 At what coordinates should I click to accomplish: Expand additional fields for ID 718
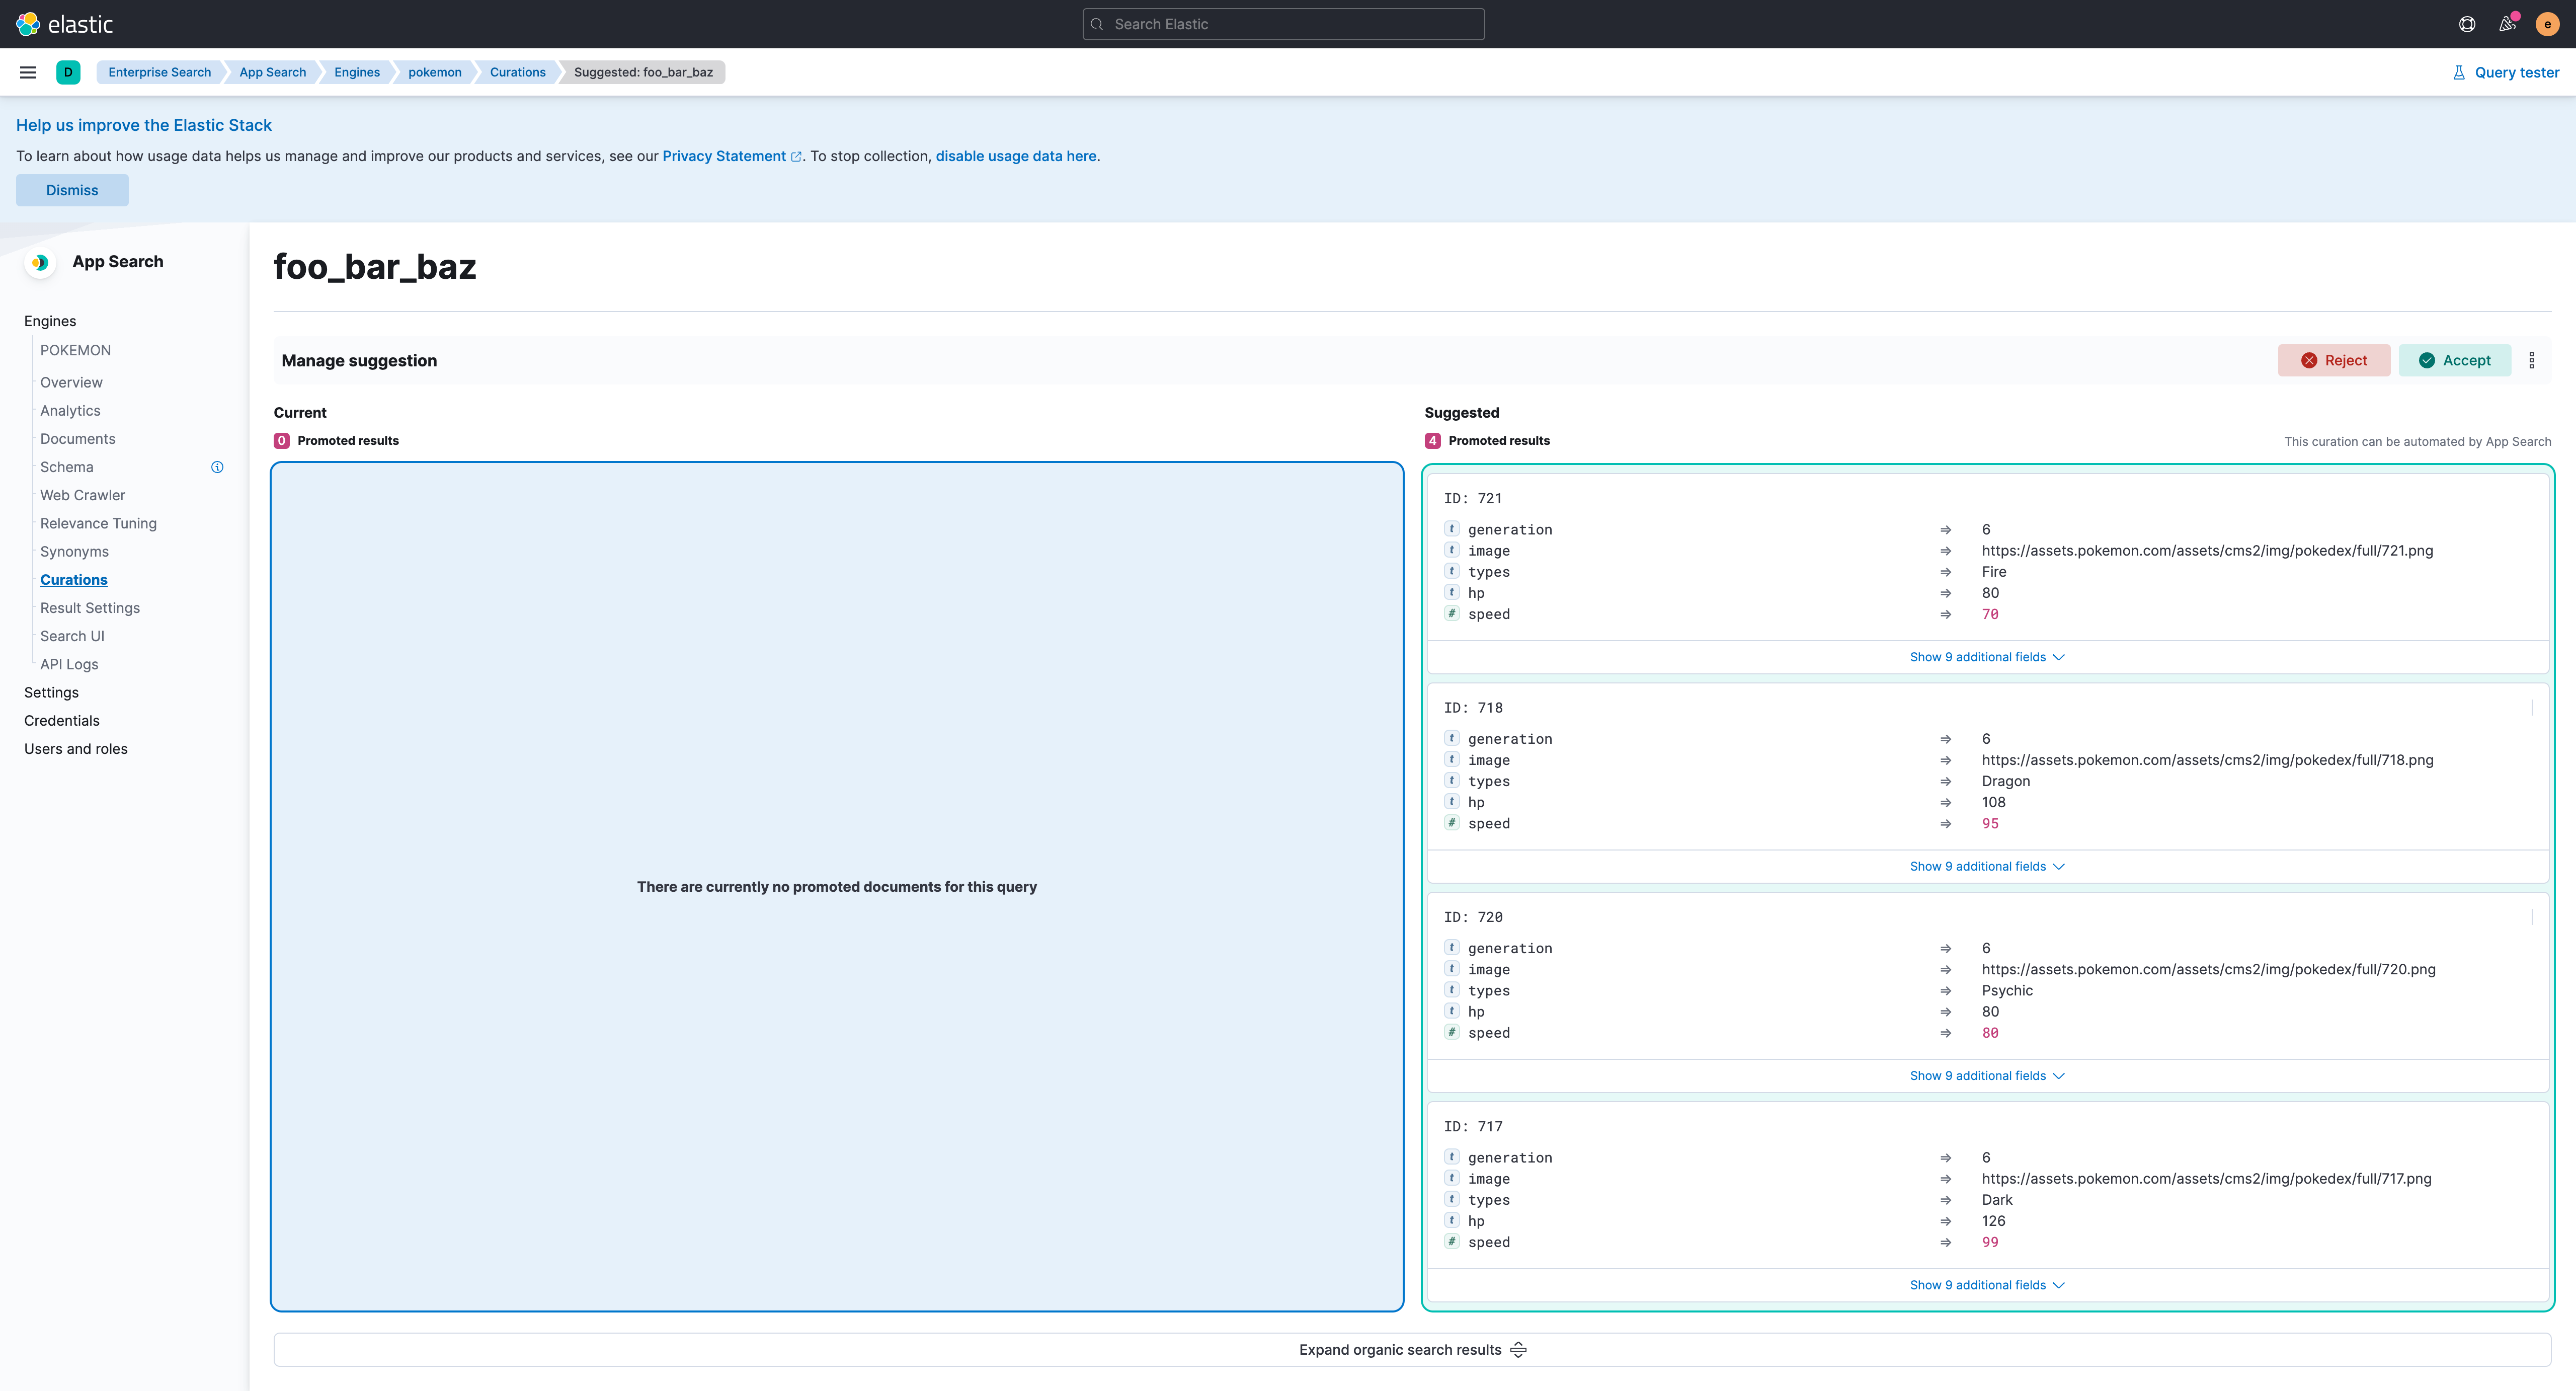(x=1986, y=866)
